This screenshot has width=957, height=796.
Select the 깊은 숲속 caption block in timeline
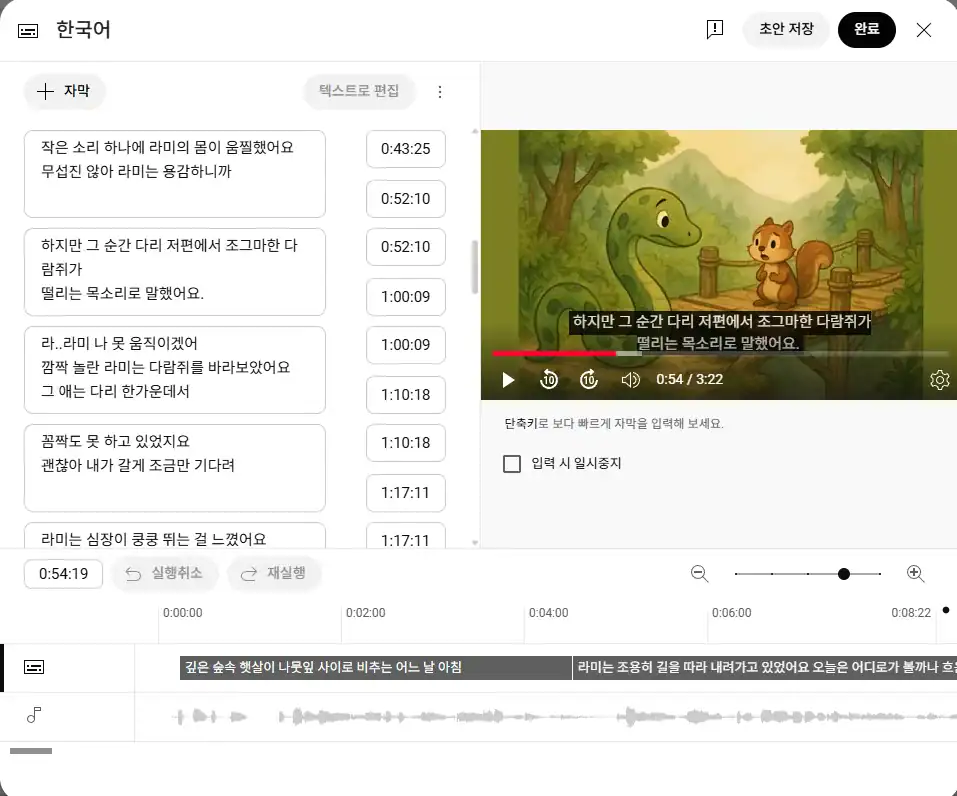375,668
